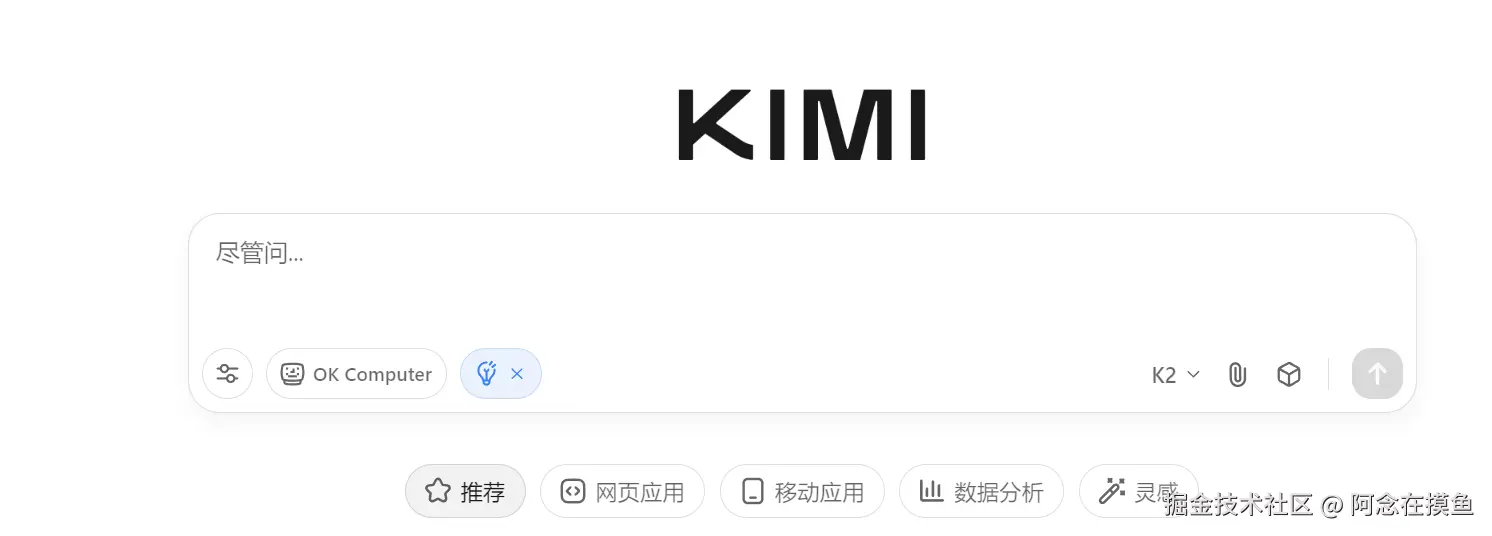This screenshot has height=536, width=1492.
Task: Select the 推荐 category tab
Action: coord(465,491)
